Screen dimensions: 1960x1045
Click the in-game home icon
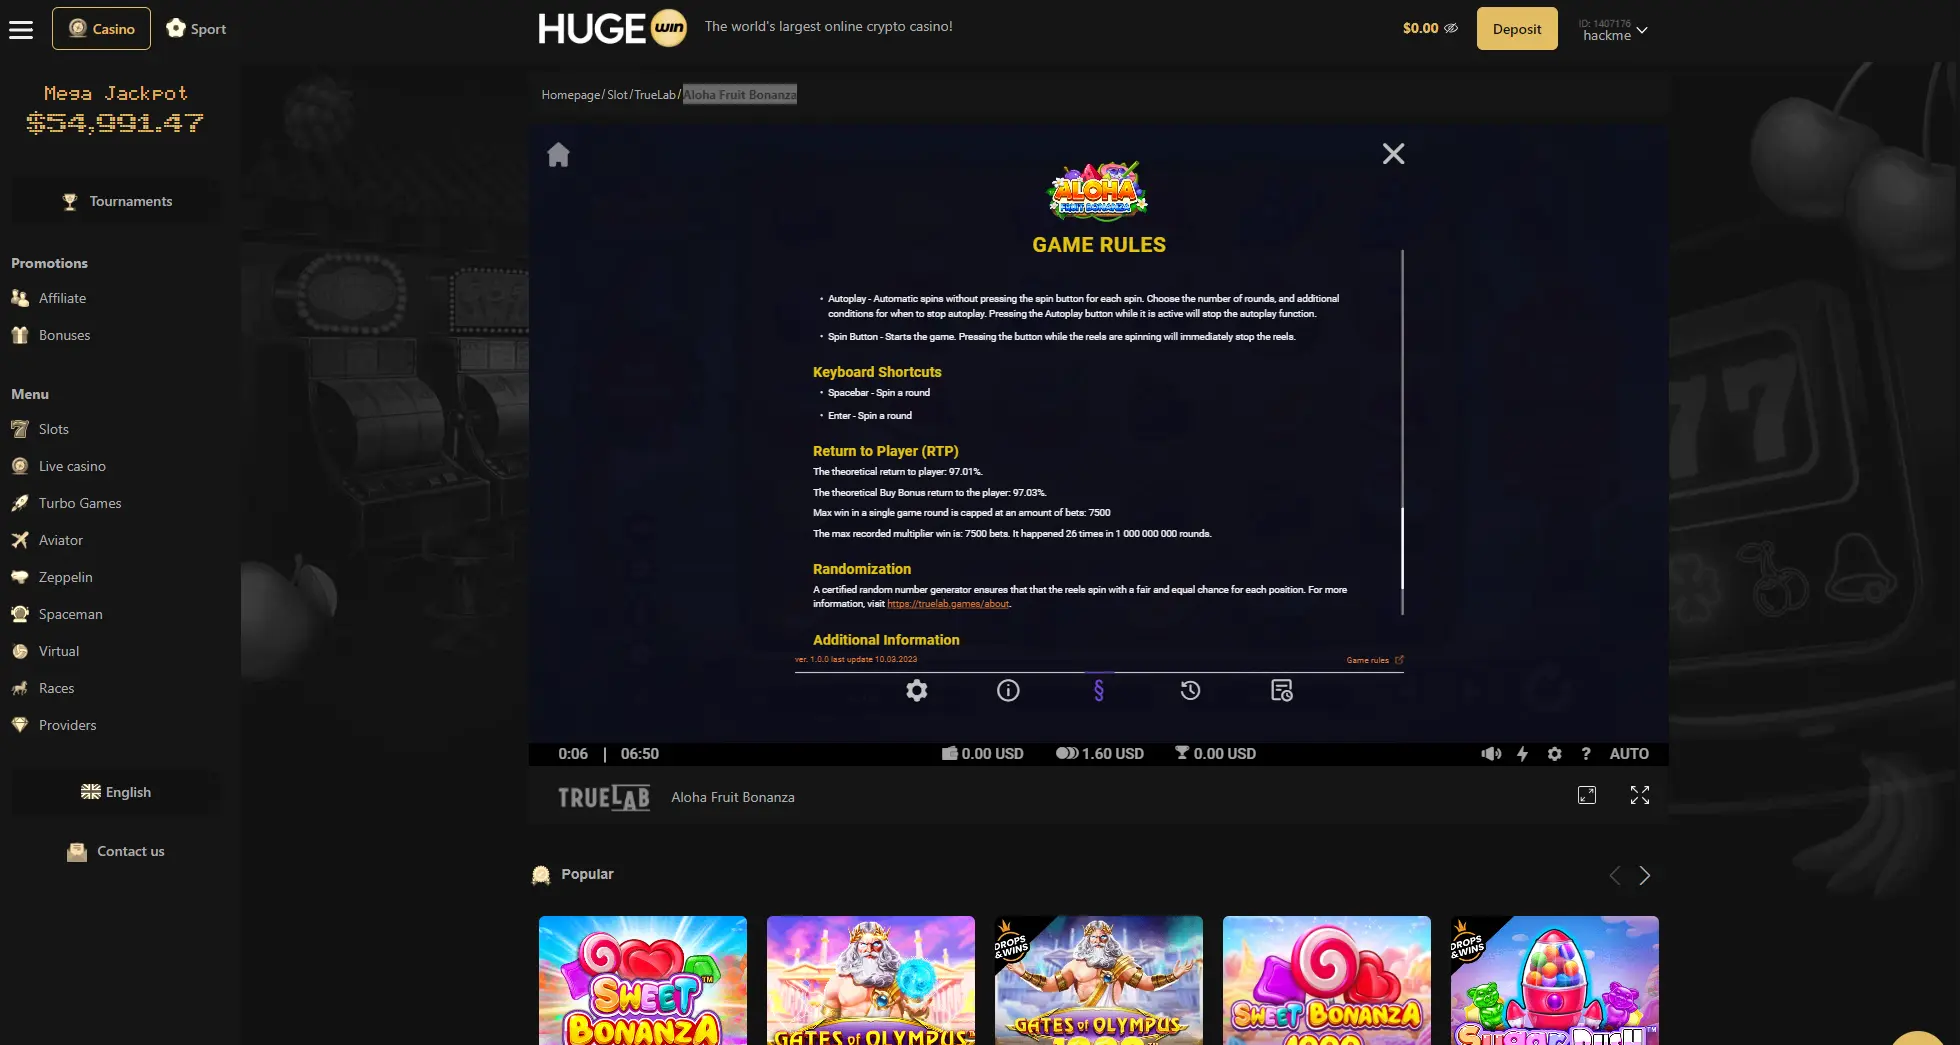coord(558,154)
